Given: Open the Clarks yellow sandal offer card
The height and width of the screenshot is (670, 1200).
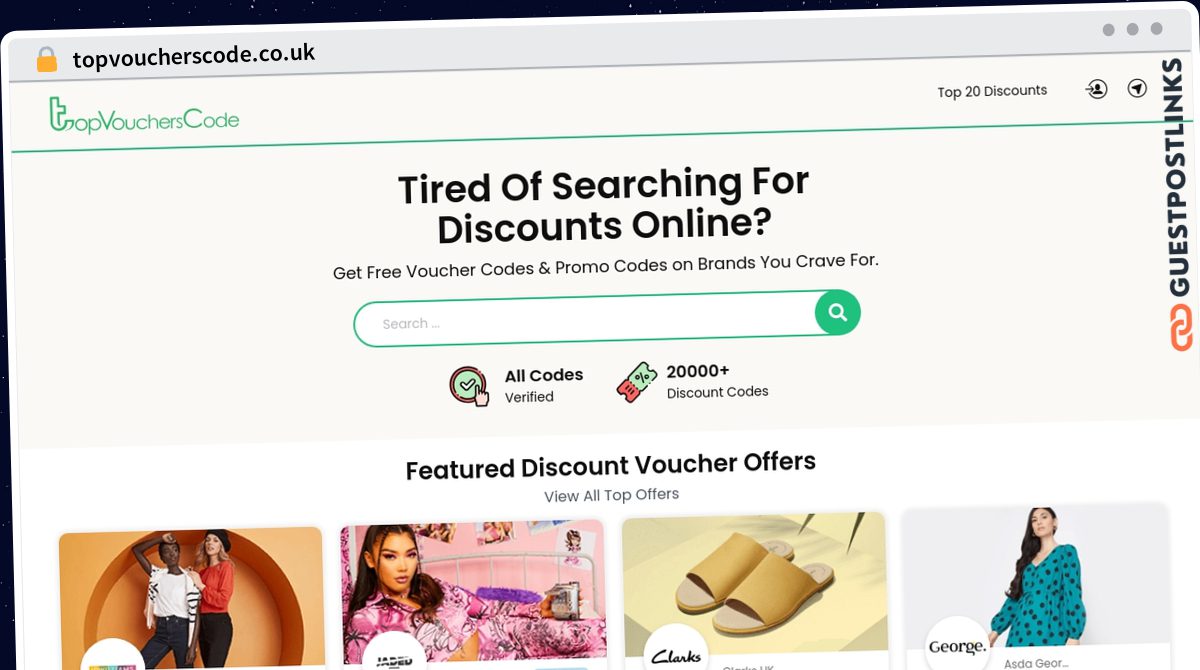Looking at the screenshot, I should pos(755,590).
